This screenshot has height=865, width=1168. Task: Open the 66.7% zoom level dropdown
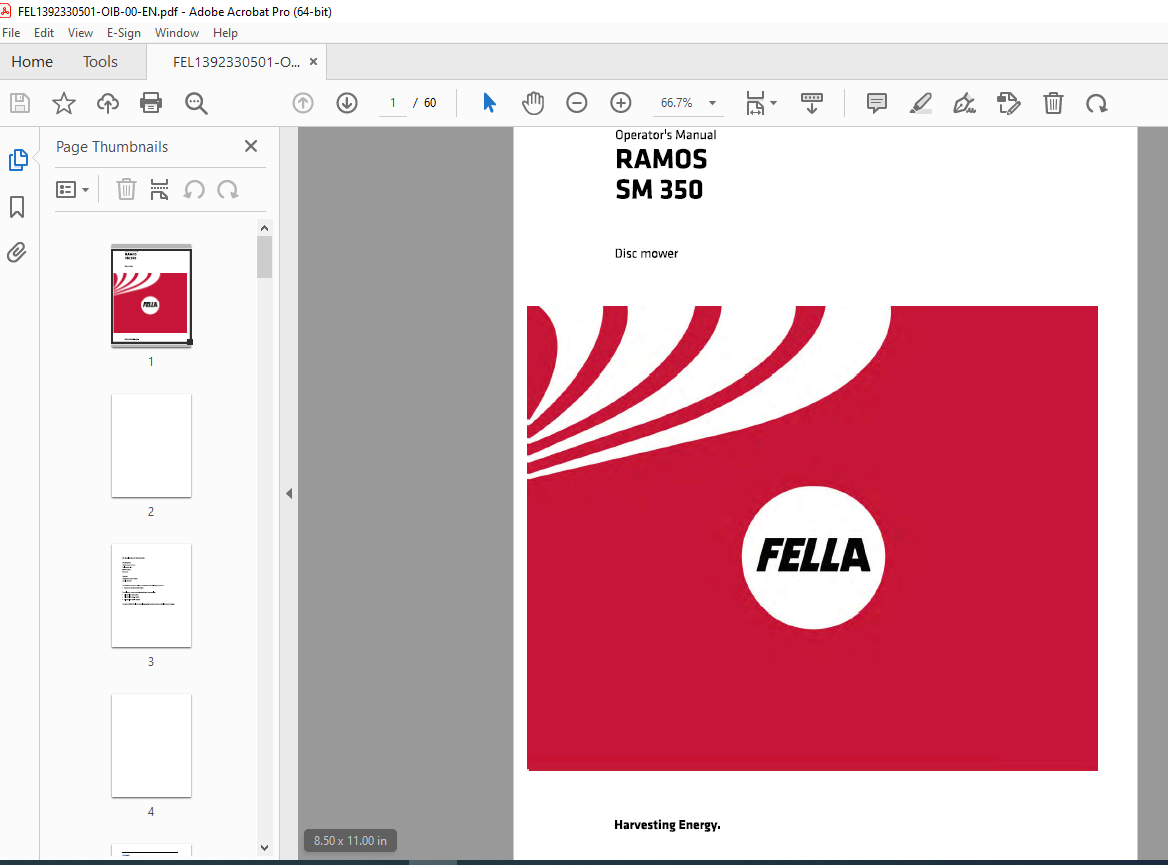(x=713, y=103)
